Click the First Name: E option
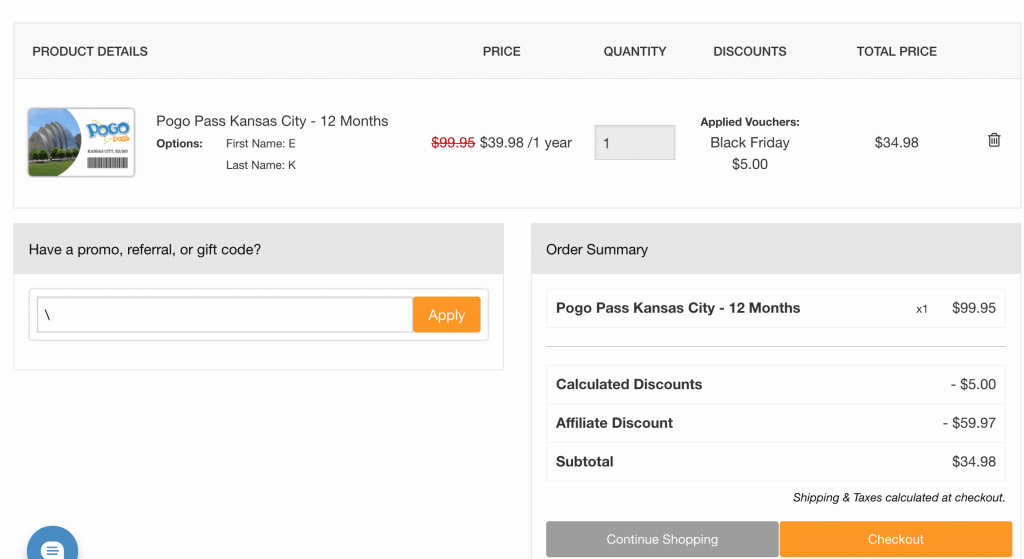The image size is (1024, 559). coord(261,144)
